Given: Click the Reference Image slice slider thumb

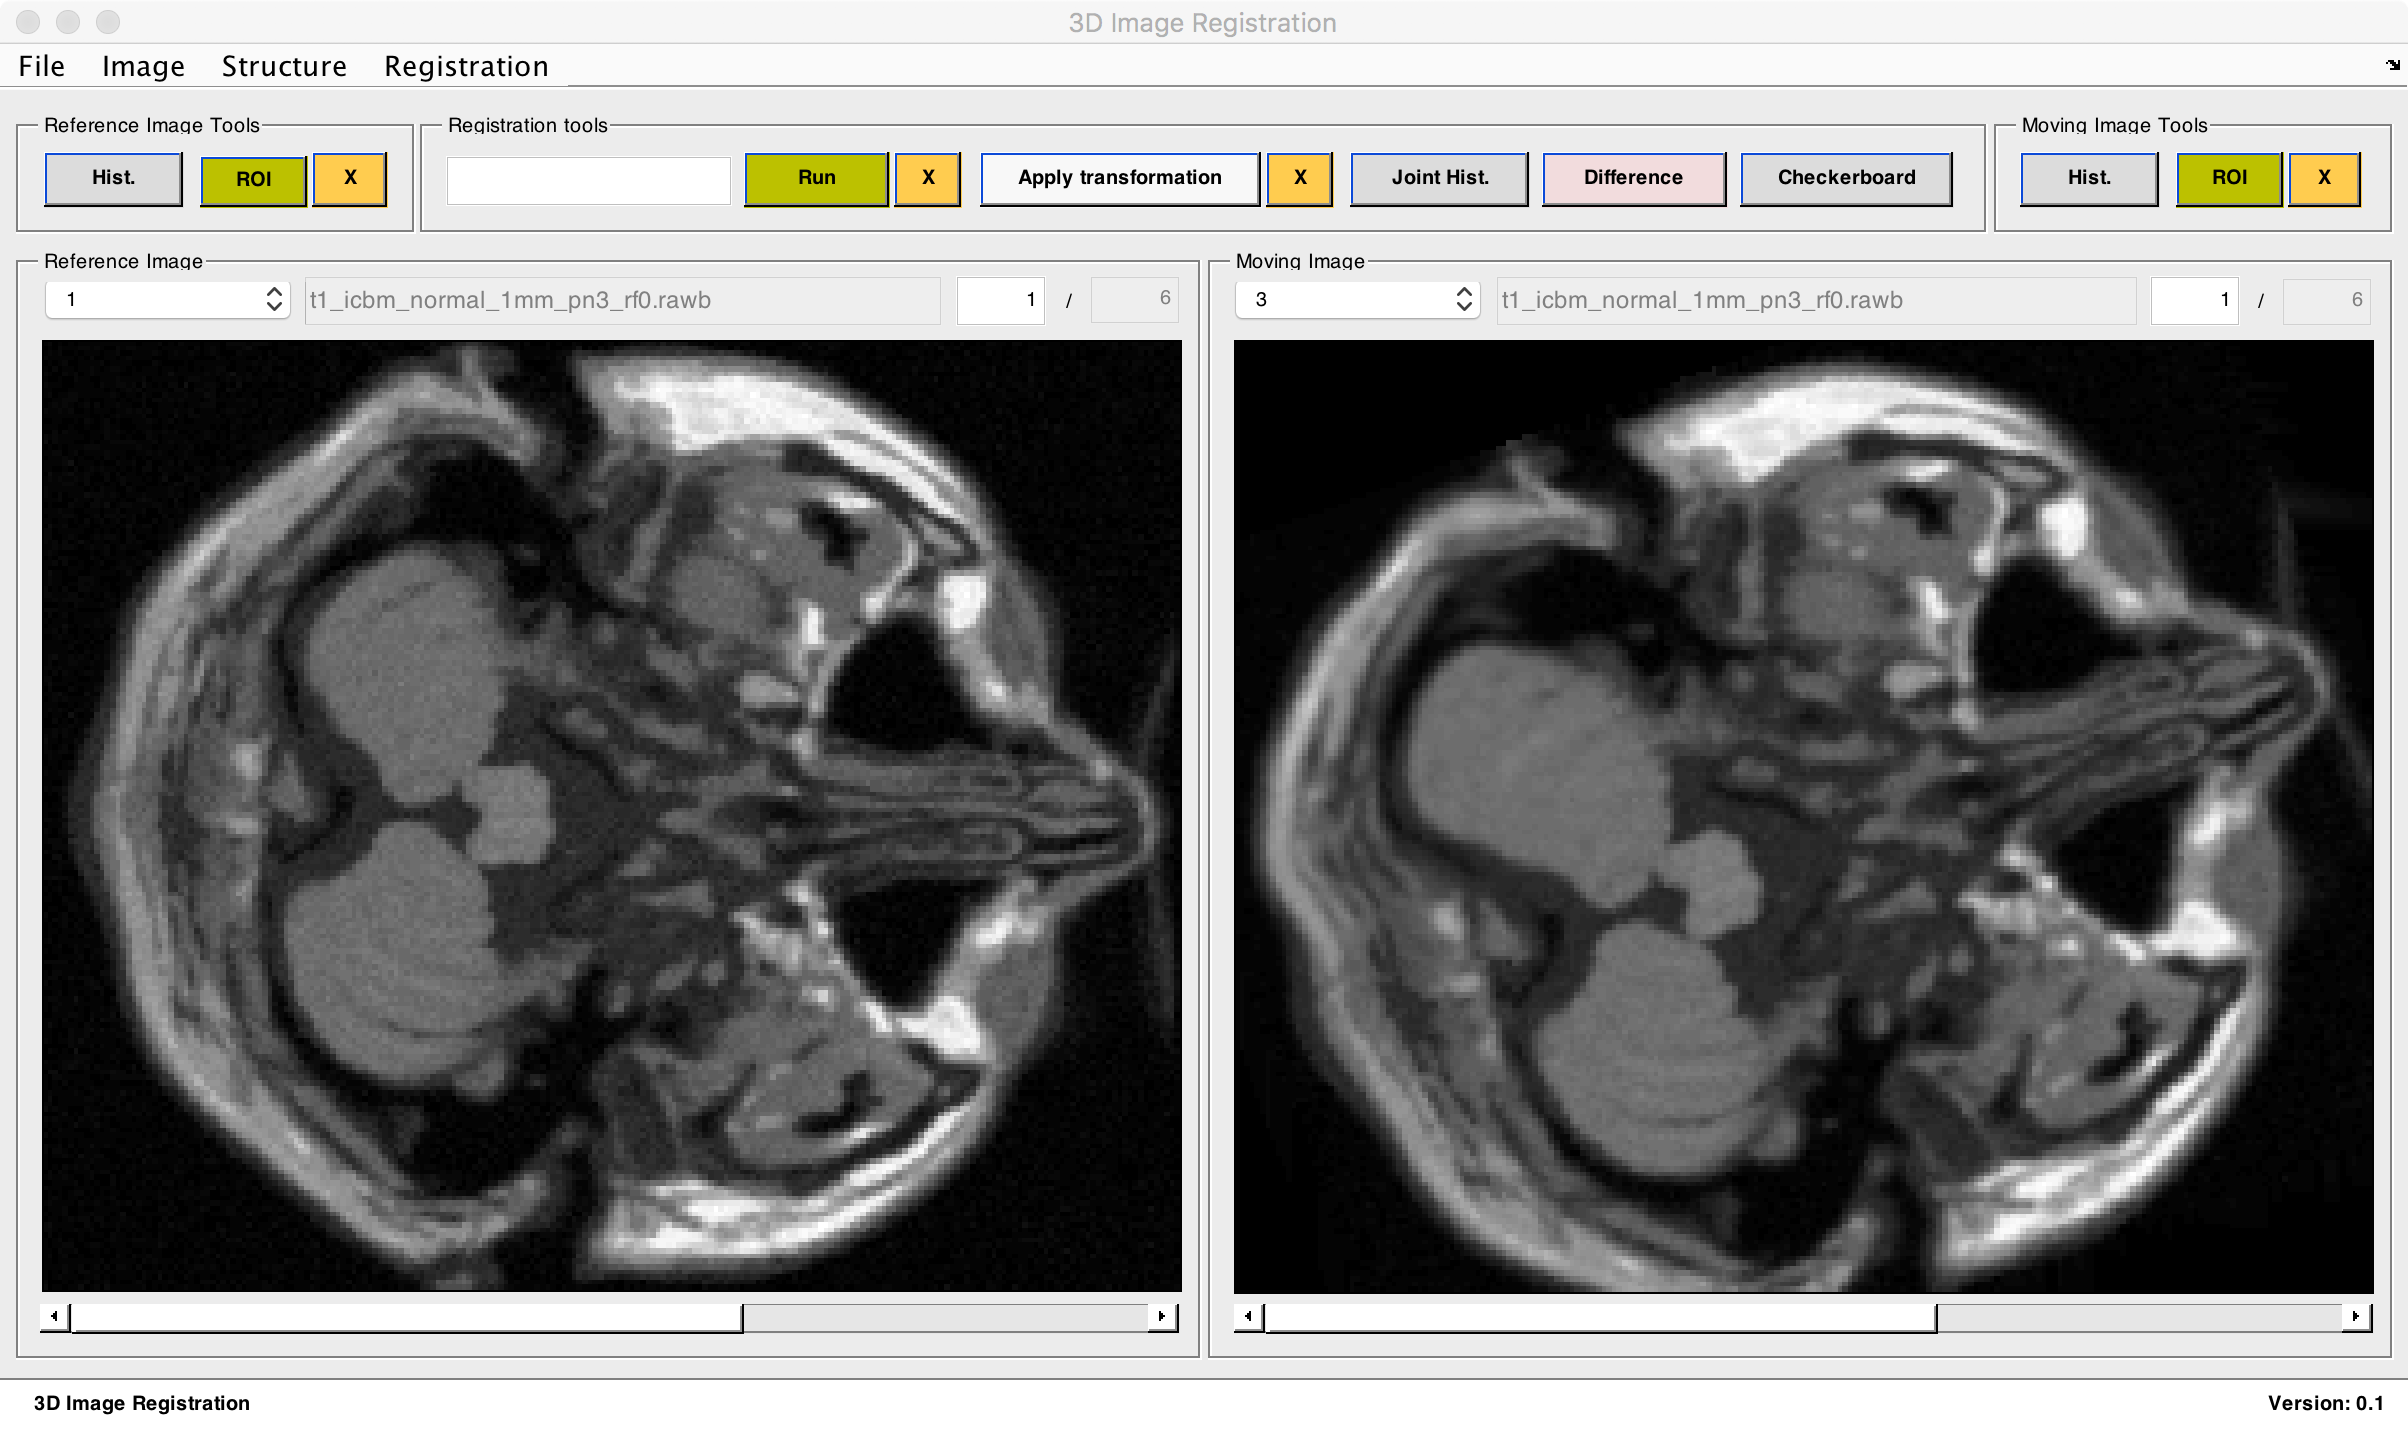Looking at the screenshot, I should coord(407,1317).
